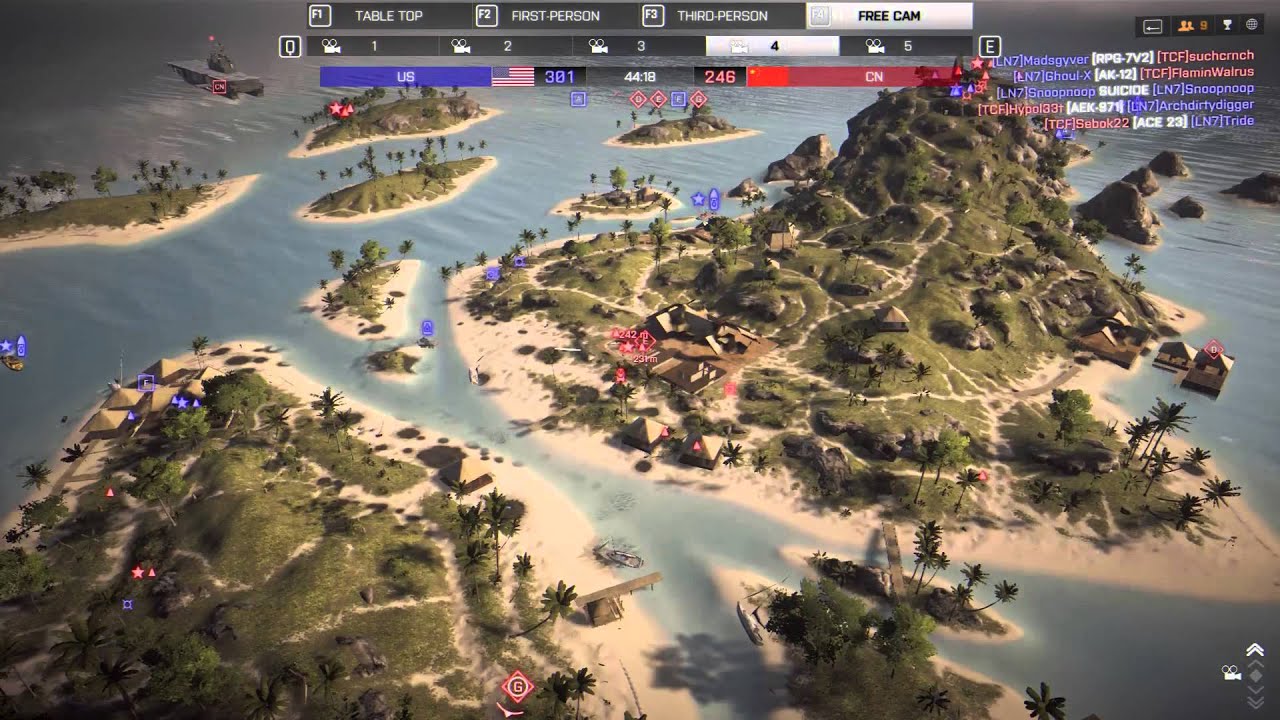Click the F2 key badge
This screenshot has height=720, width=1280.
pyautogui.click(x=486, y=15)
